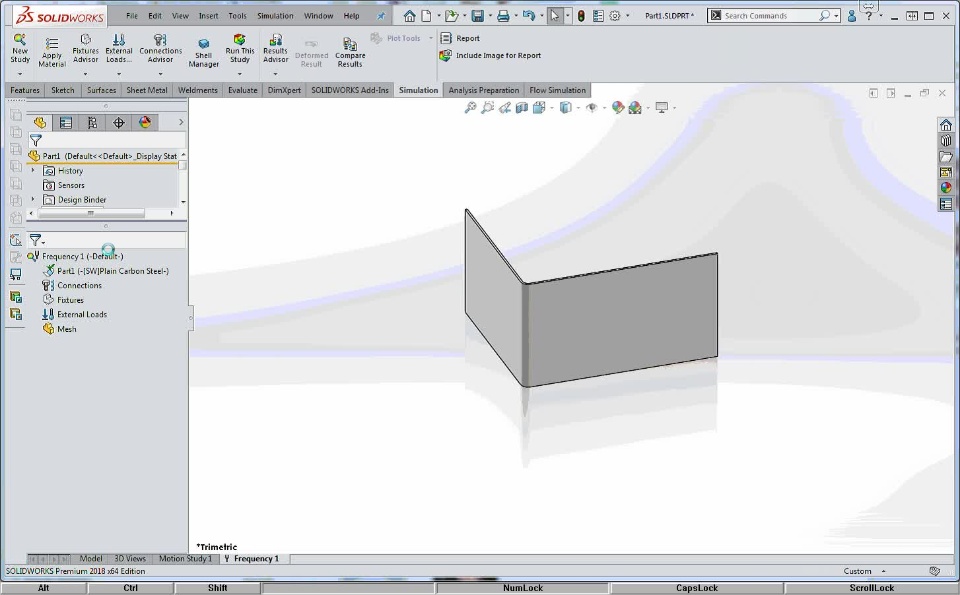
Task: Open Results Advisor
Action: [x=276, y=48]
